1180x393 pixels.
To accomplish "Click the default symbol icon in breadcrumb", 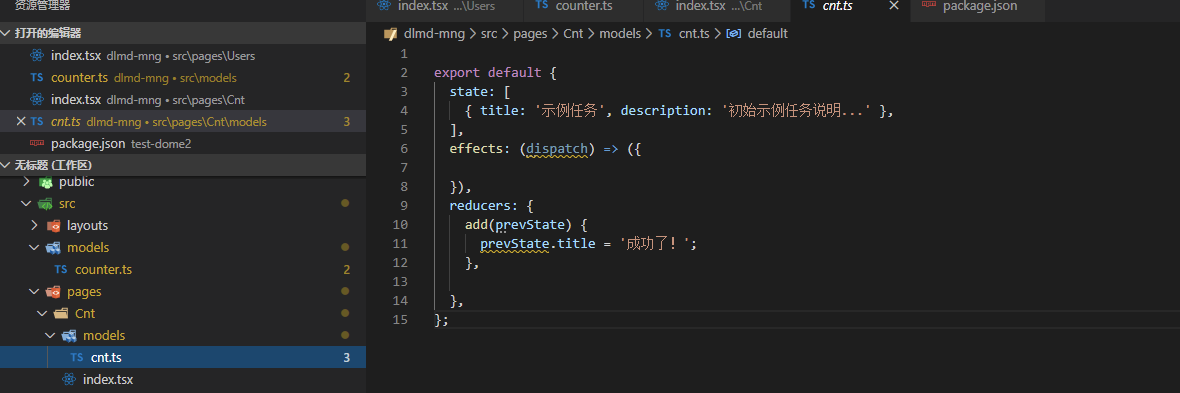I will point(735,33).
